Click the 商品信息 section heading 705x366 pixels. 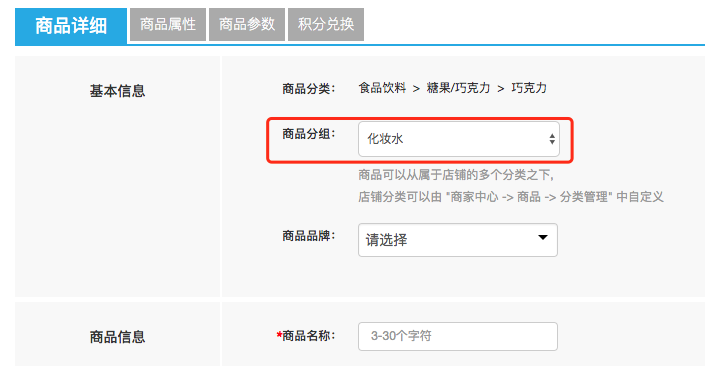click(x=117, y=337)
